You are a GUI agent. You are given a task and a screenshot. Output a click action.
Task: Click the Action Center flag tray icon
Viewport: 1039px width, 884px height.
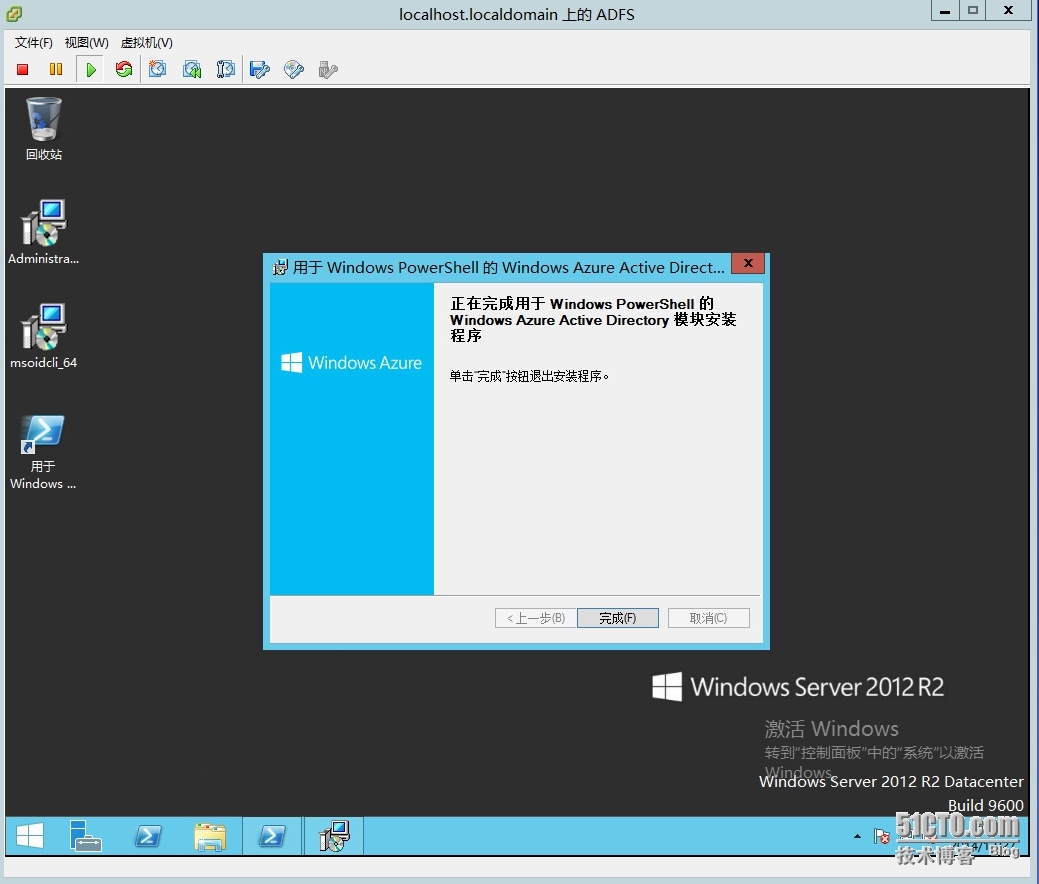click(x=881, y=836)
